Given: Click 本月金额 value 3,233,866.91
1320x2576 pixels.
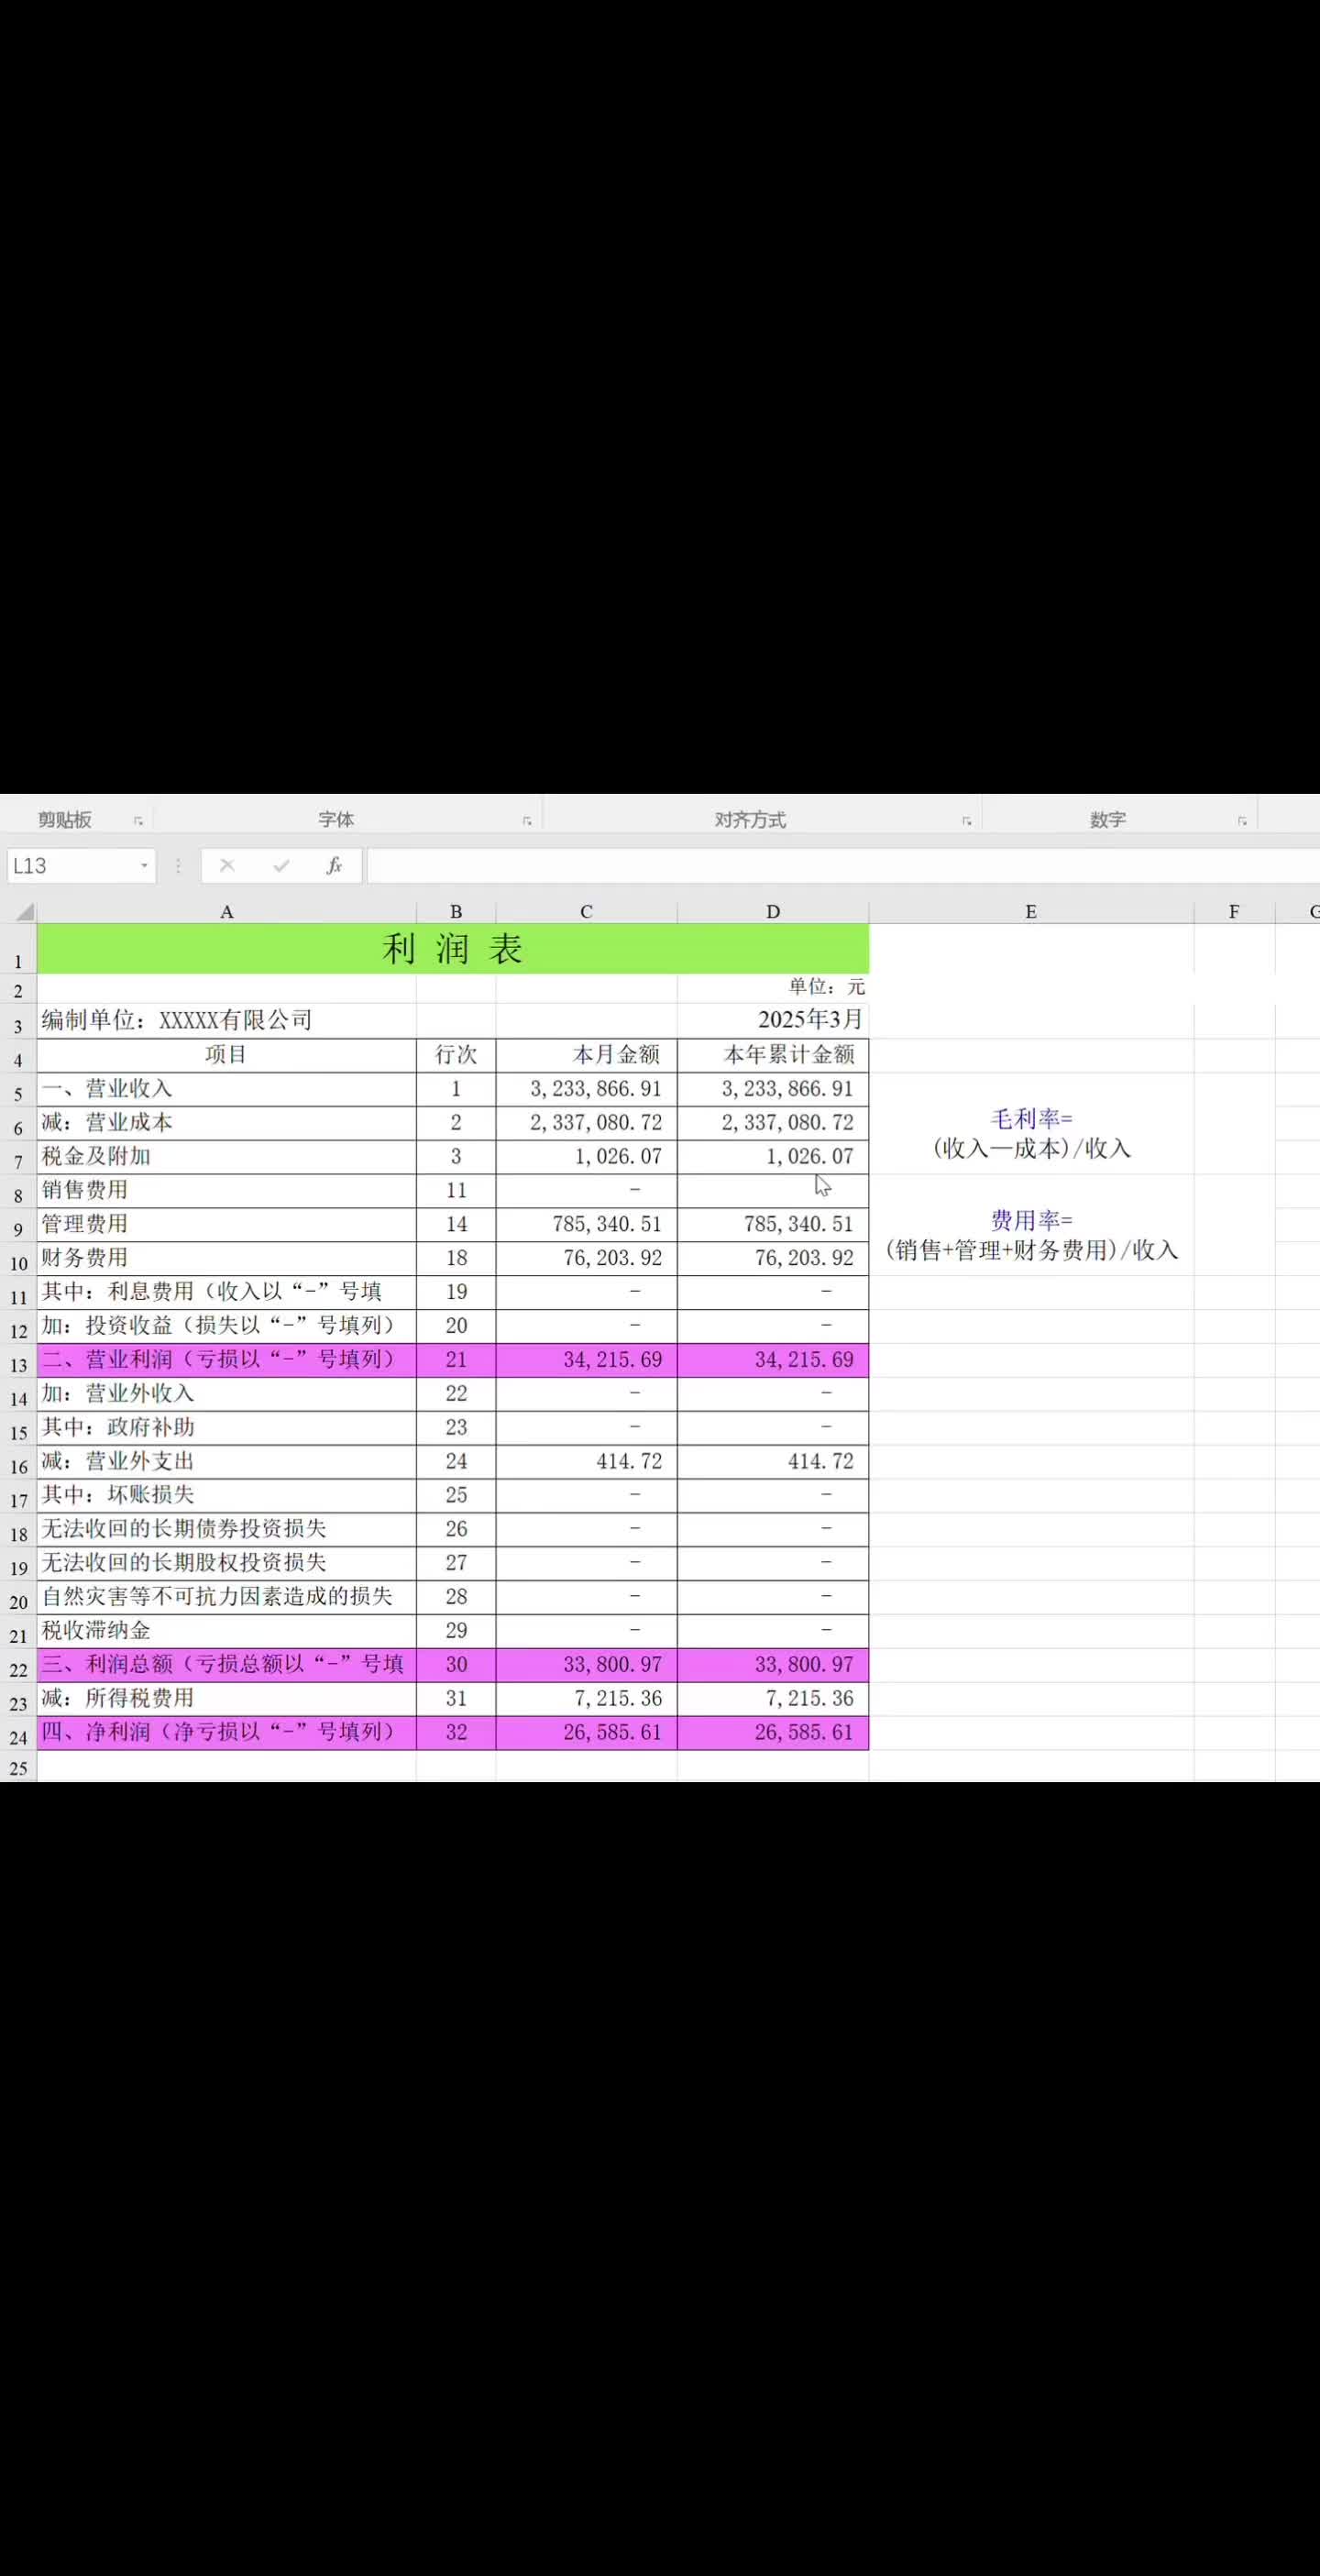Looking at the screenshot, I should 586,1089.
